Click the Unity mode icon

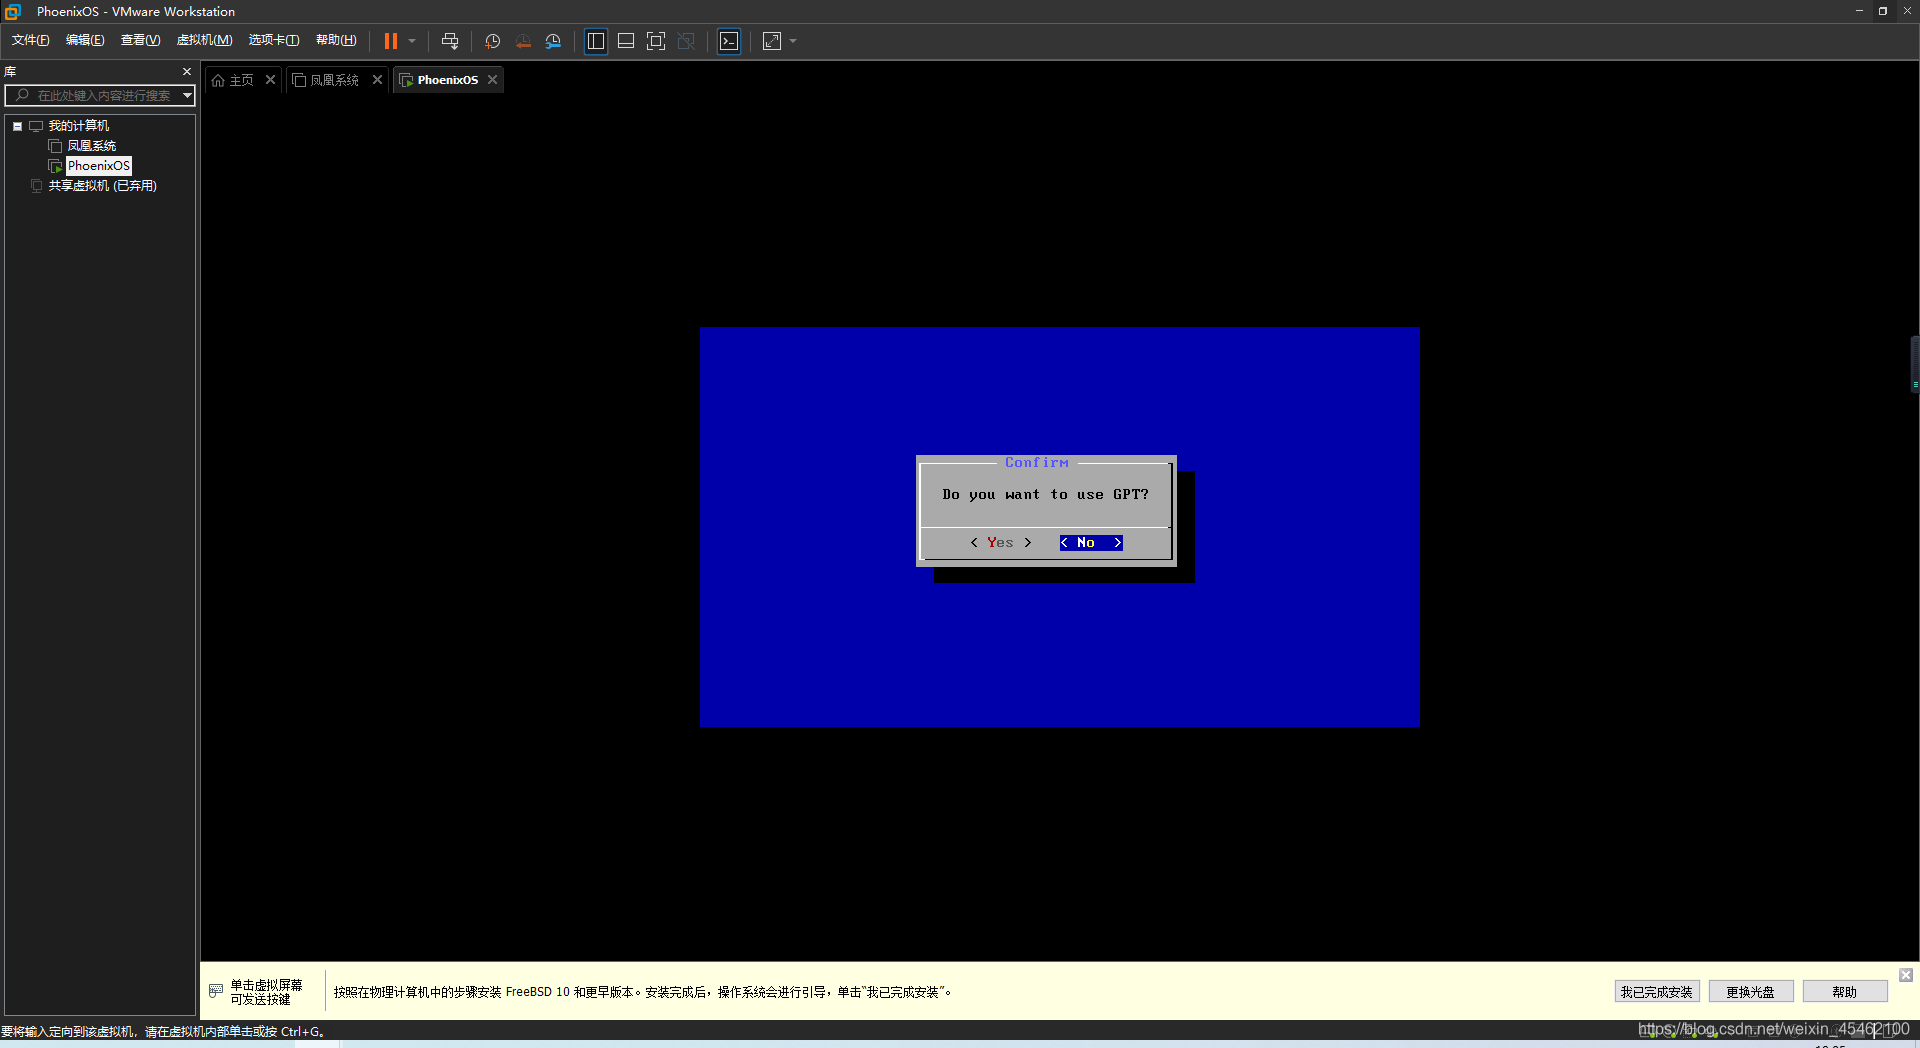click(x=686, y=41)
